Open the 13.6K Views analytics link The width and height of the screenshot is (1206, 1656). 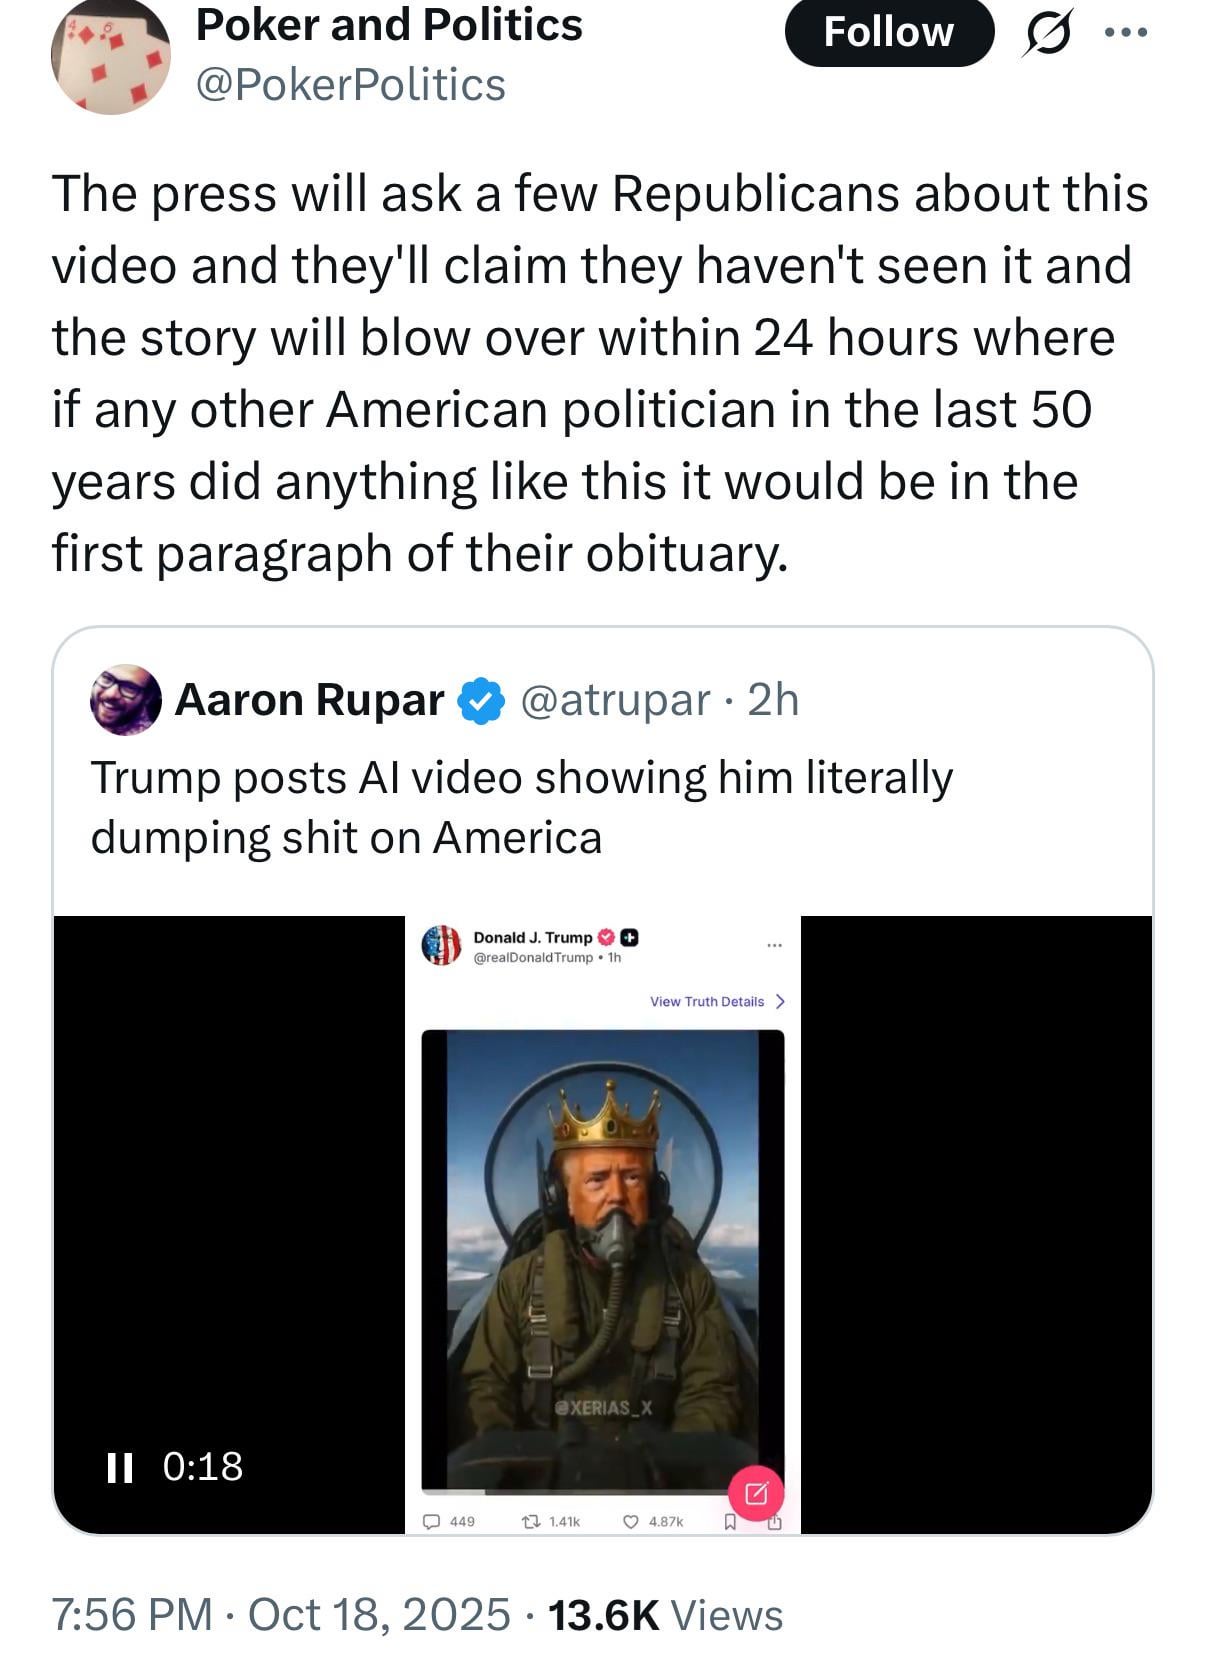[665, 1614]
